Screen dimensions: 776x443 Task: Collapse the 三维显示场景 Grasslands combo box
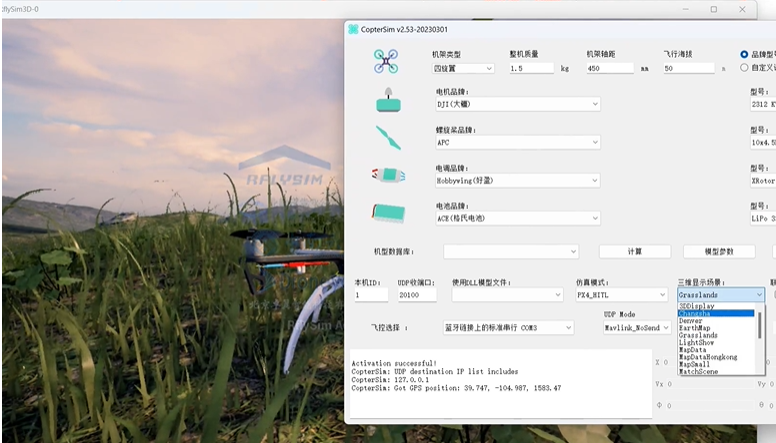[x=721, y=295]
